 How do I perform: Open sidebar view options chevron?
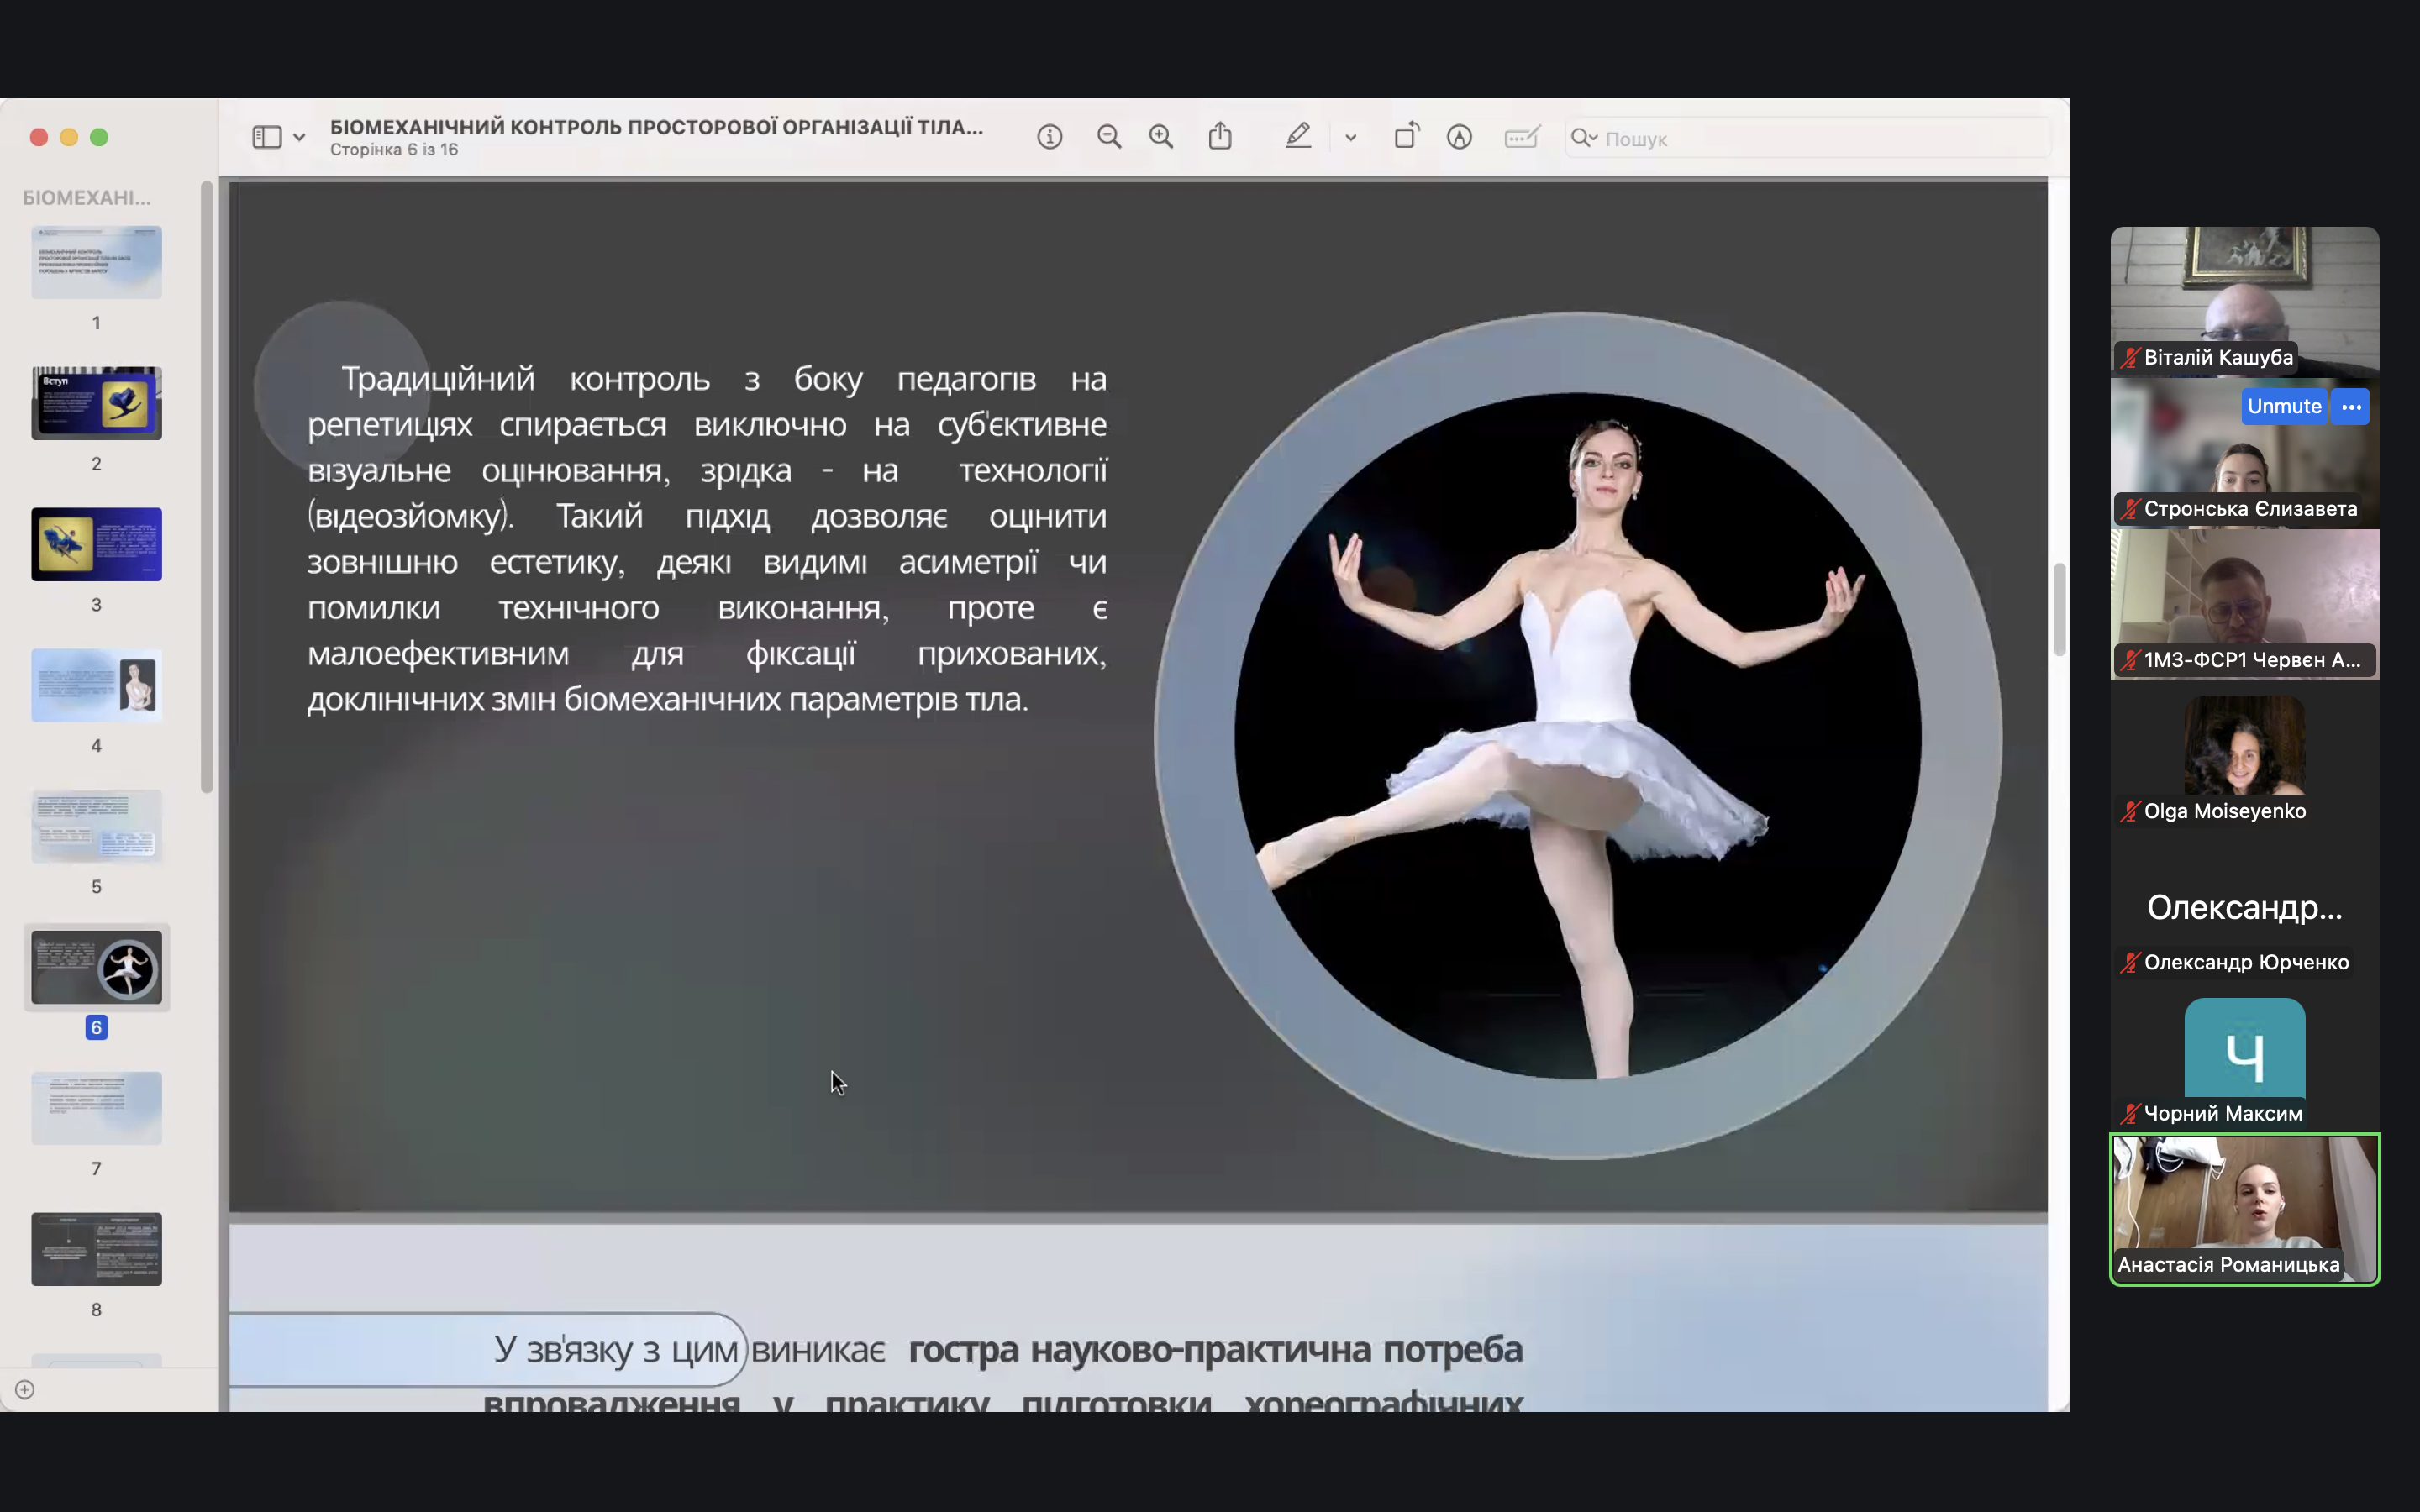point(299,138)
